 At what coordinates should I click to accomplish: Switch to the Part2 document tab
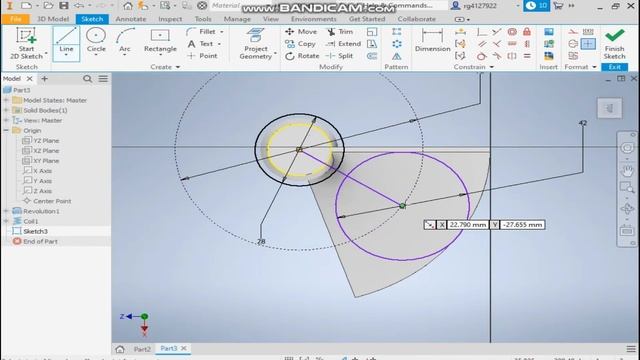click(142, 349)
